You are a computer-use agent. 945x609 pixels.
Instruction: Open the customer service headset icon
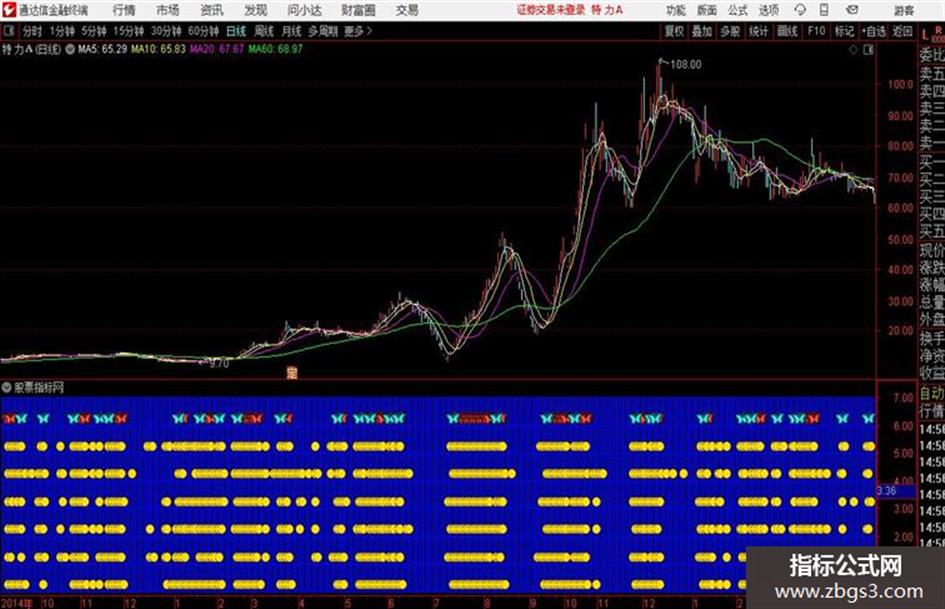[800, 10]
